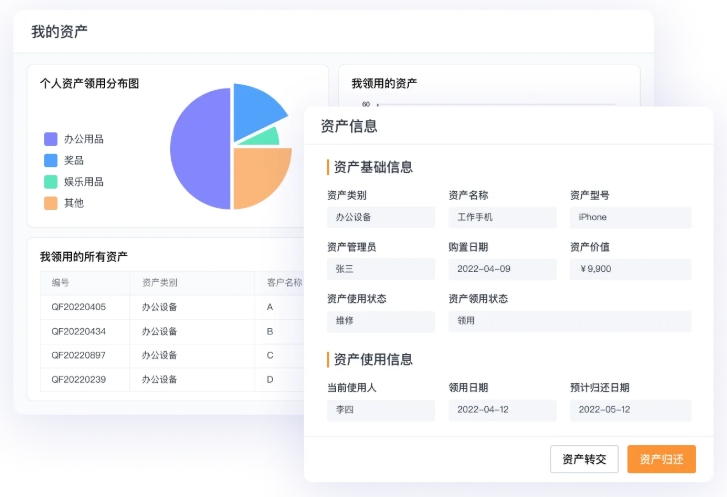Screen dimensions: 727x497
Task: Click the 资产名称 field showing 工作手机
Action: (x=502, y=217)
